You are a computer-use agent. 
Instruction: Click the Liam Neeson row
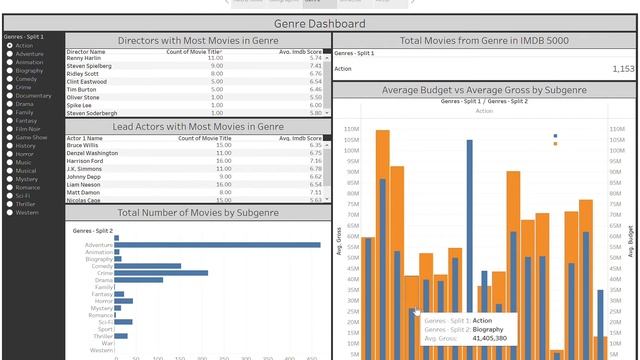coord(195,184)
